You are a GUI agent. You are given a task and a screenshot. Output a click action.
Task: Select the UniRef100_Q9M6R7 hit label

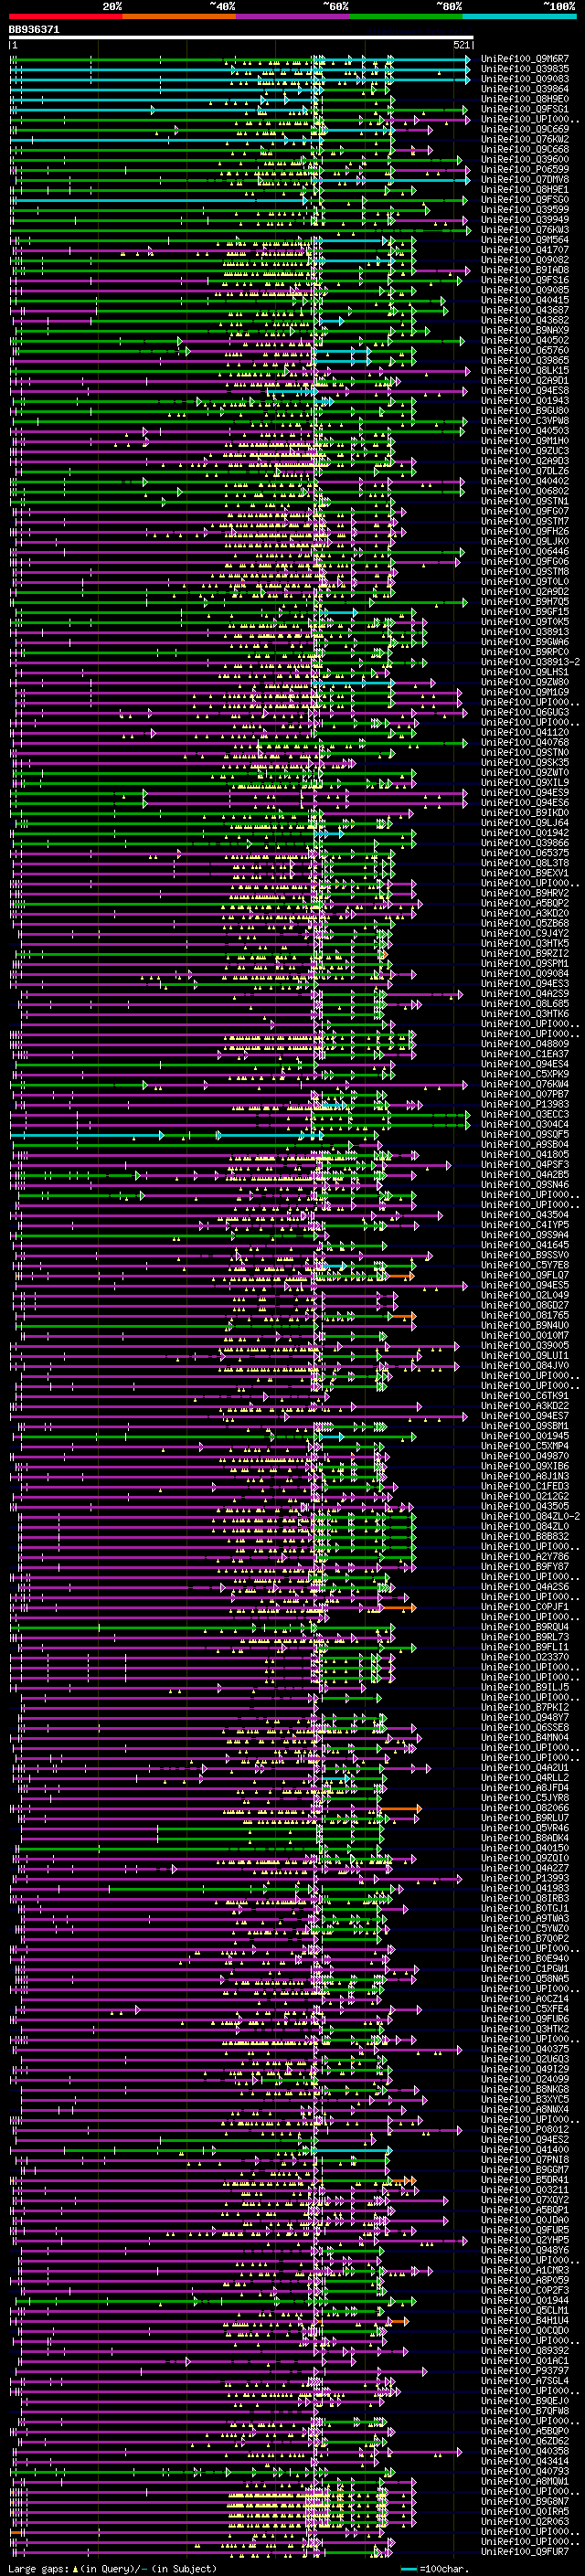point(525,59)
